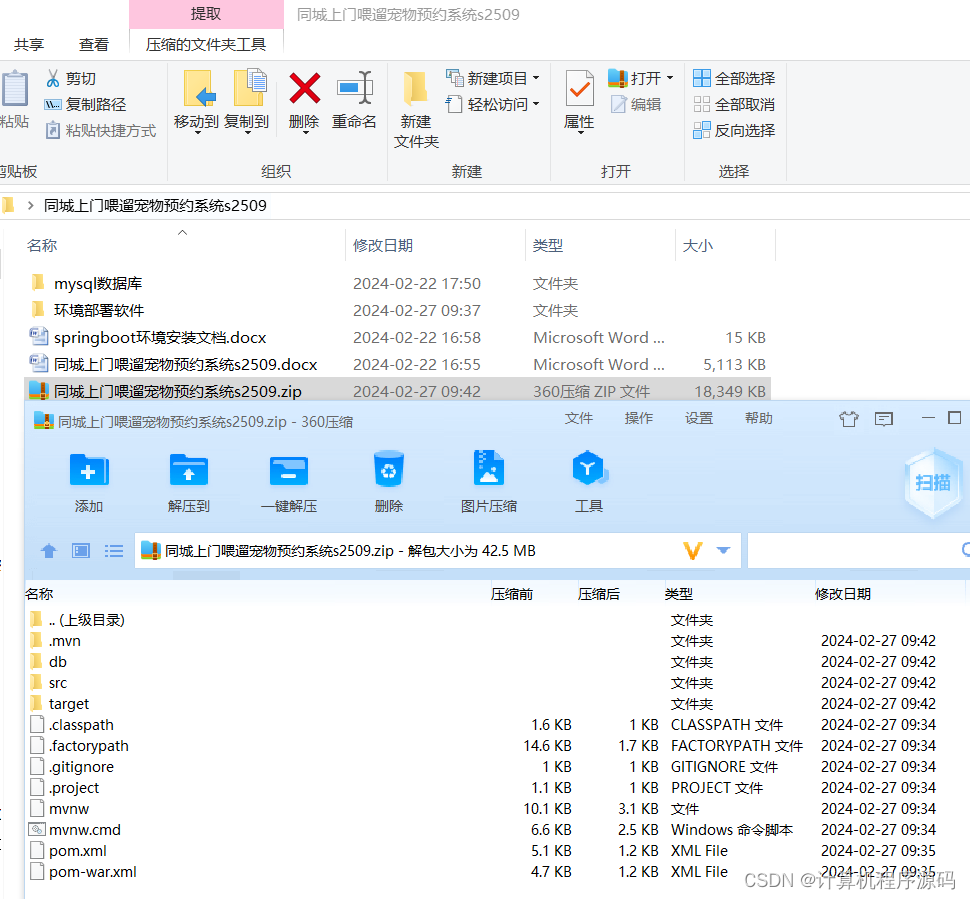Click the Extract (提取) pink tab

[x=206, y=14]
